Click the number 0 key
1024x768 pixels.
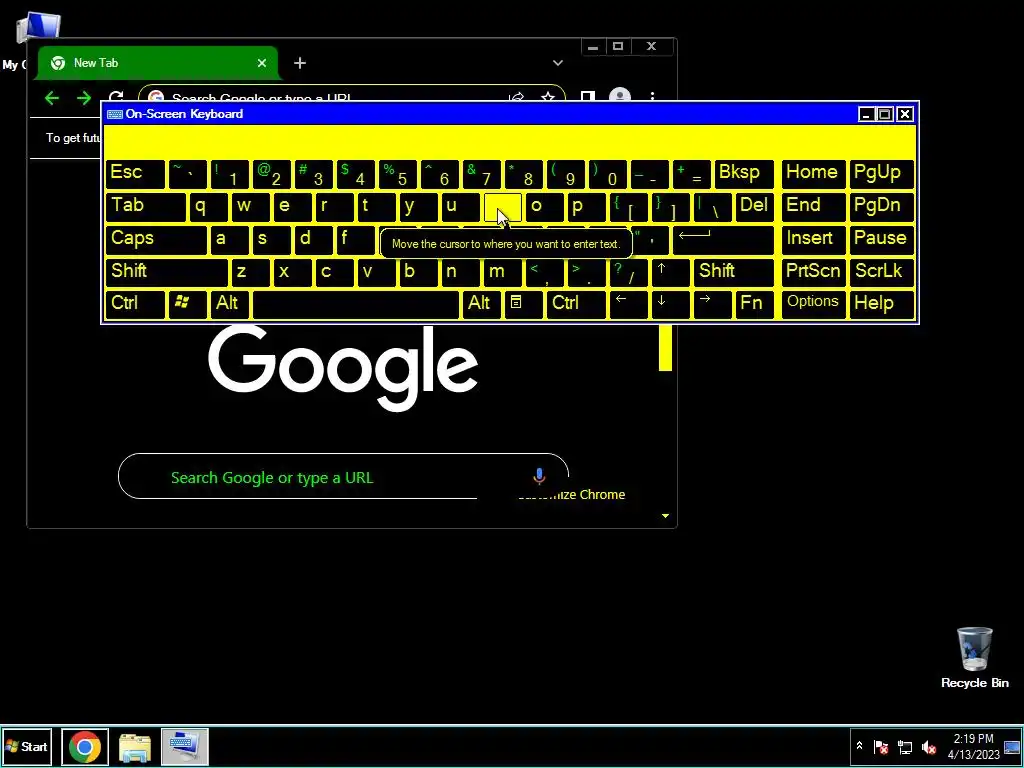click(608, 173)
